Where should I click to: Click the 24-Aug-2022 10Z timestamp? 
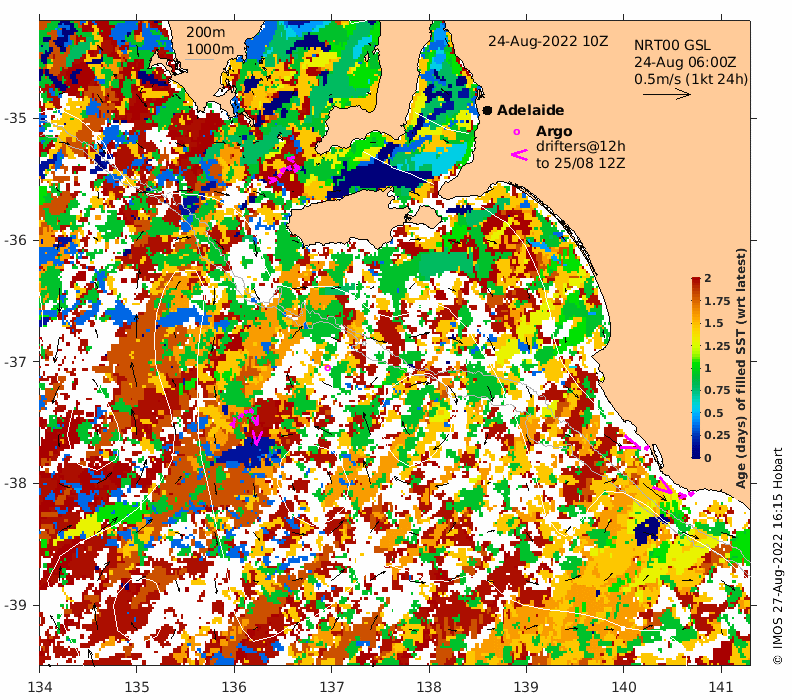click(548, 41)
